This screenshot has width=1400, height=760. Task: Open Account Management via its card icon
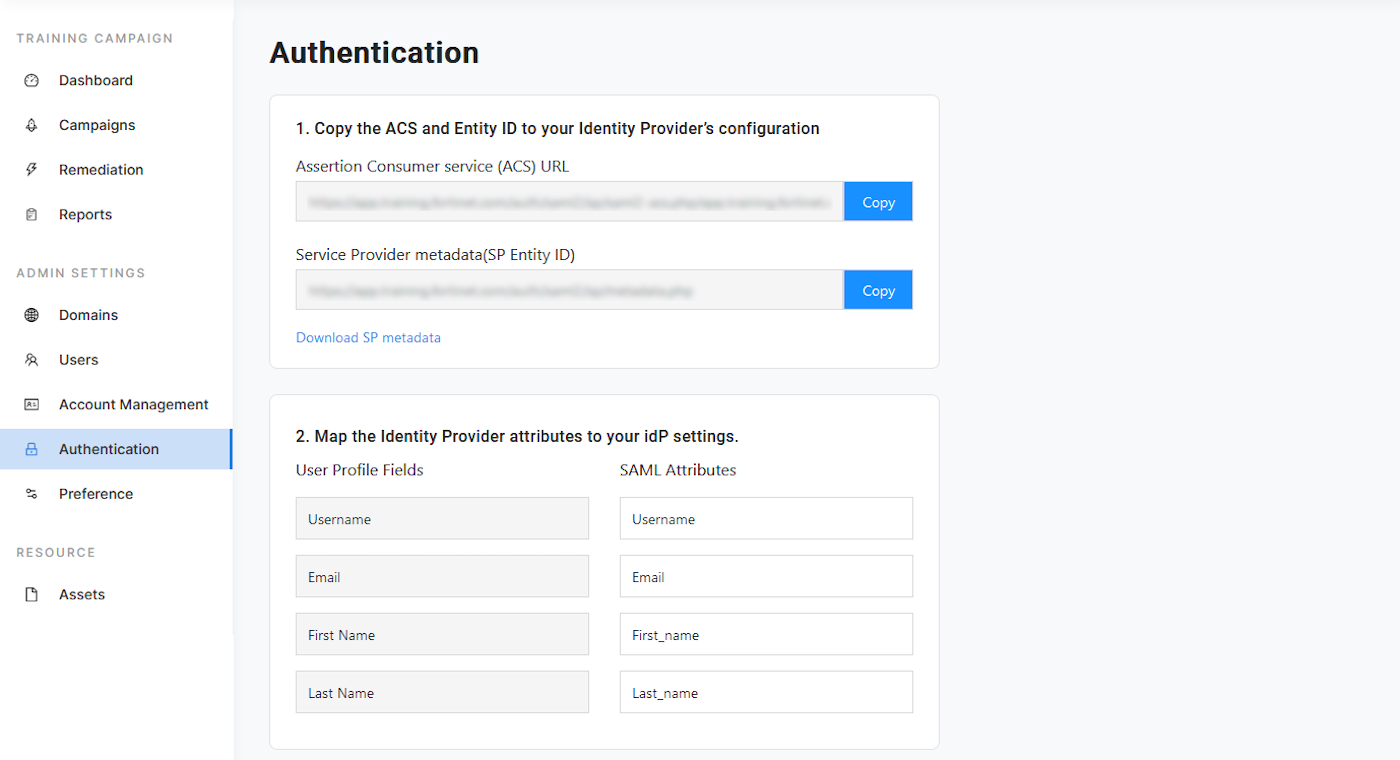[32, 404]
